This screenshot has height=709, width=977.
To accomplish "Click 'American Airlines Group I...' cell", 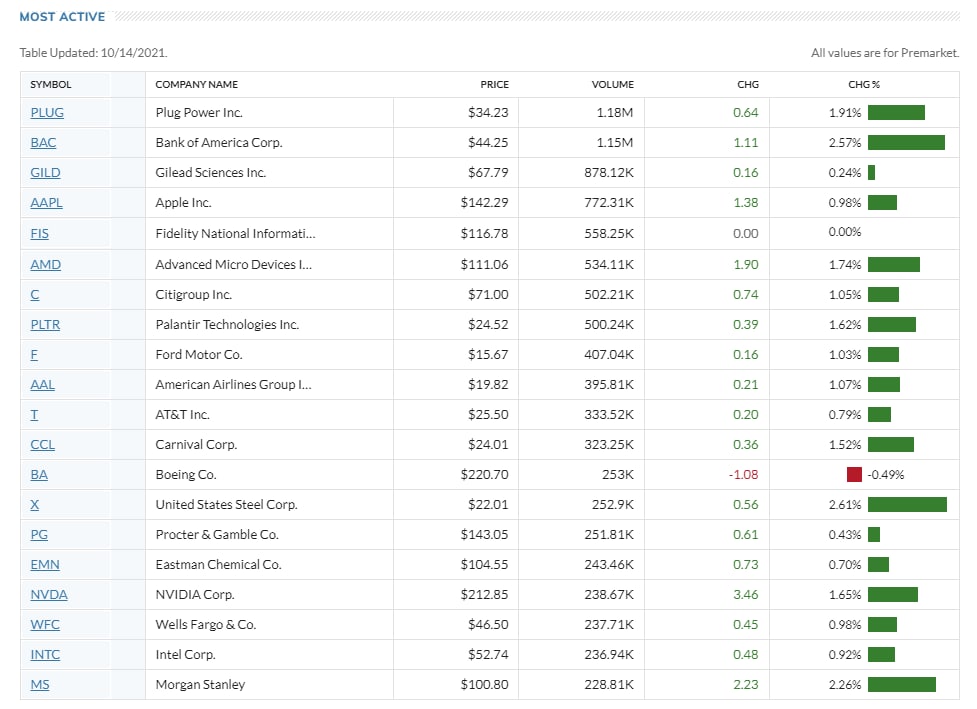I will (234, 384).
